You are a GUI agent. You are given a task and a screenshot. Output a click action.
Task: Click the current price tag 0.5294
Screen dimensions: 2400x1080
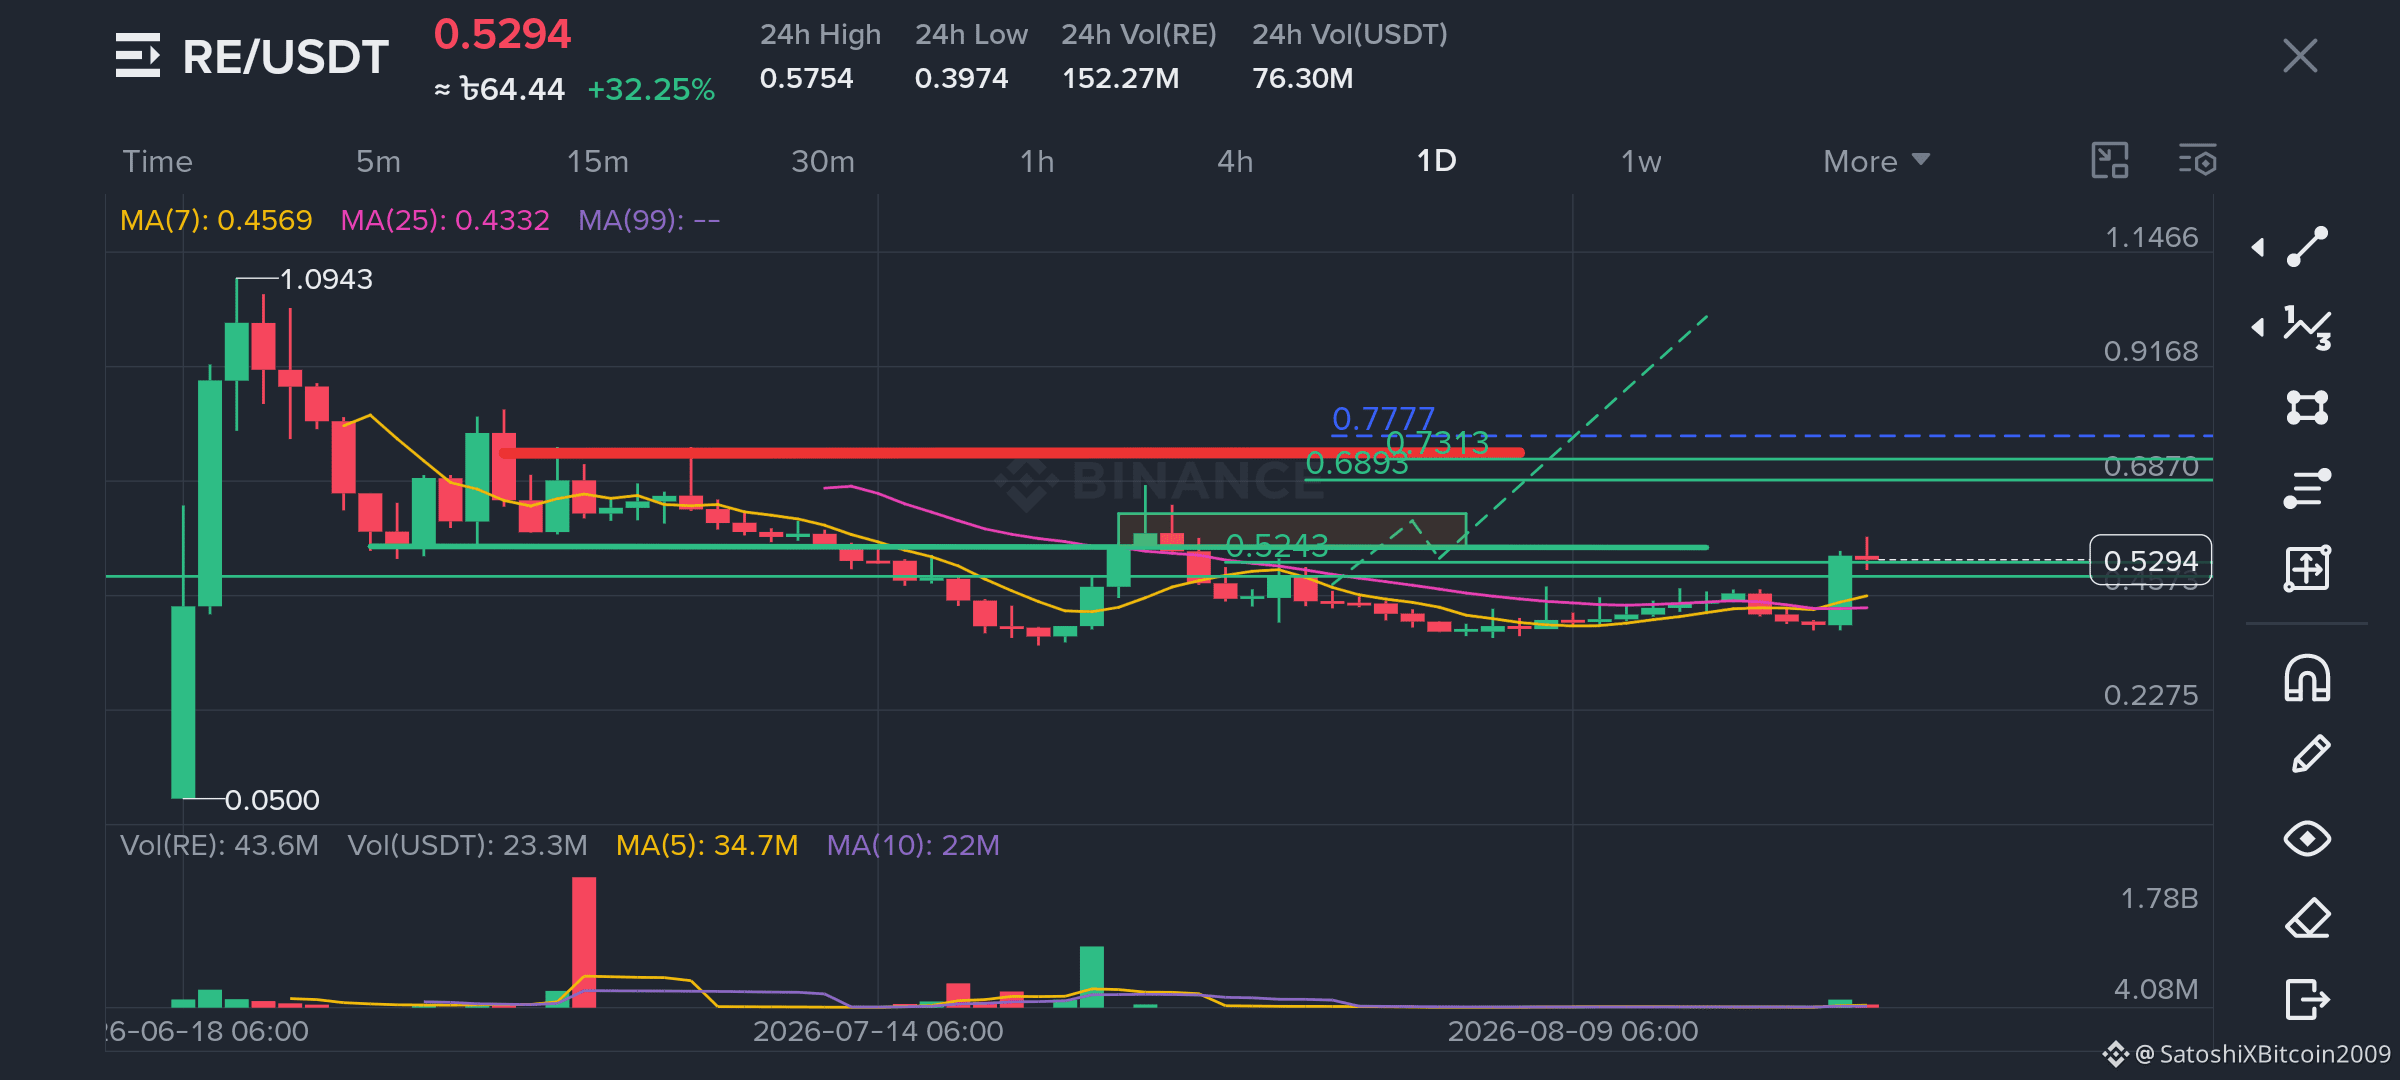click(2150, 560)
